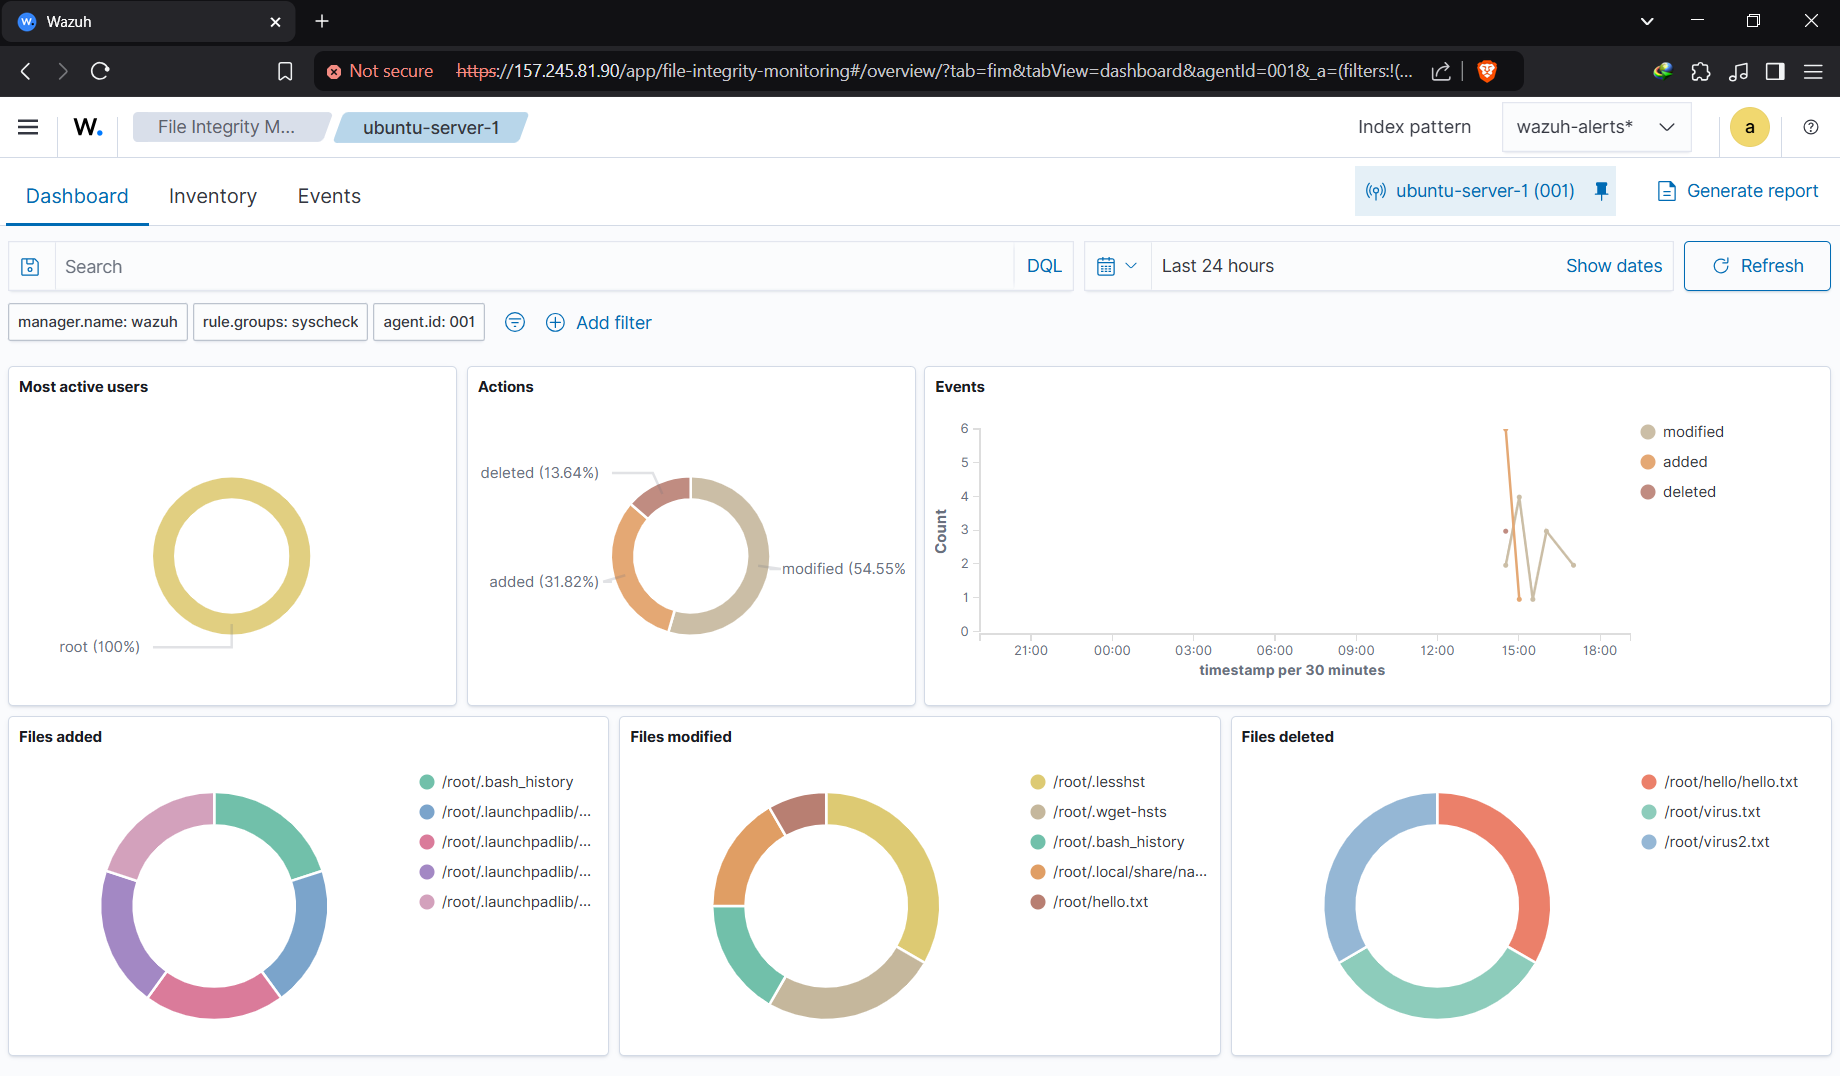Open the wazuh-alerts* index pattern dropdown

[1596, 127]
